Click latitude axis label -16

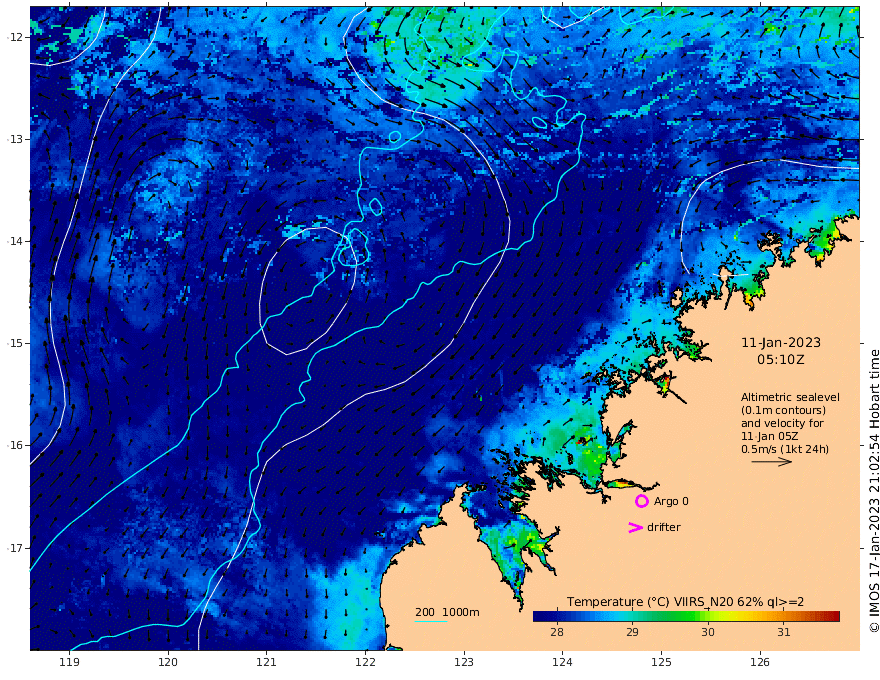(15, 445)
